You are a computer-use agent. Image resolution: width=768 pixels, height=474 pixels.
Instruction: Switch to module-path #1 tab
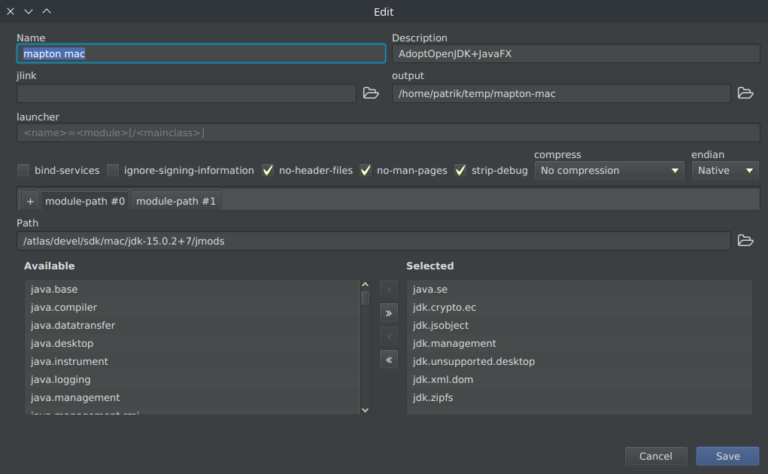[x=175, y=201]
